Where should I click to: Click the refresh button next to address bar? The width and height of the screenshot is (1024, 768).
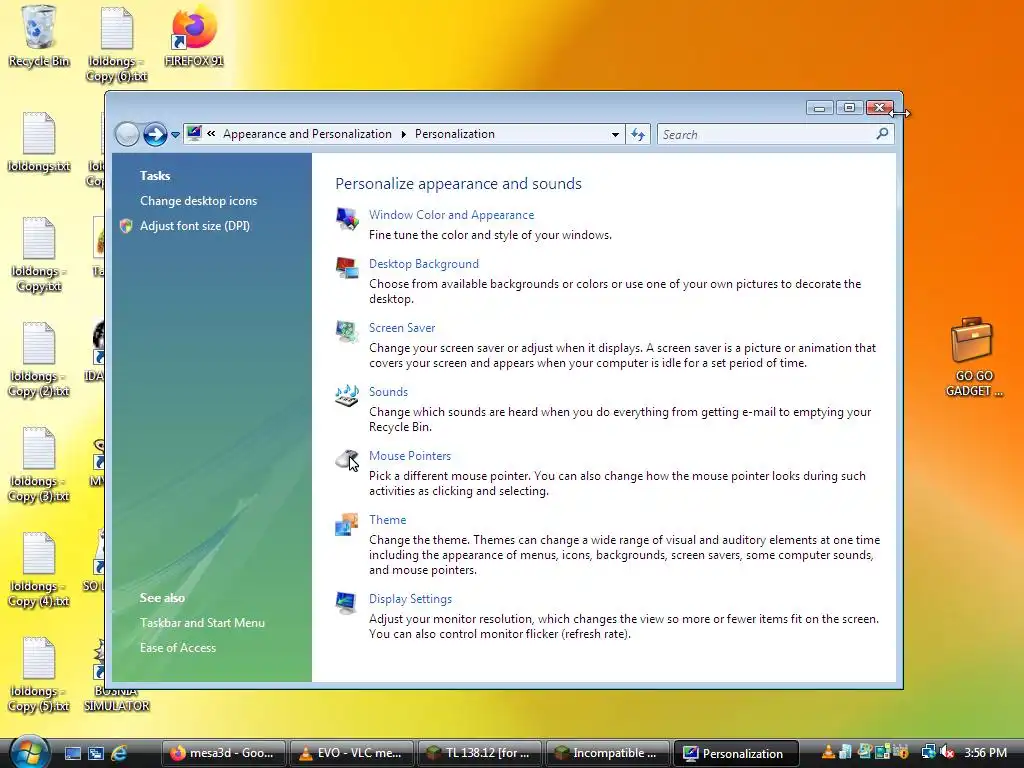point(638,135)
